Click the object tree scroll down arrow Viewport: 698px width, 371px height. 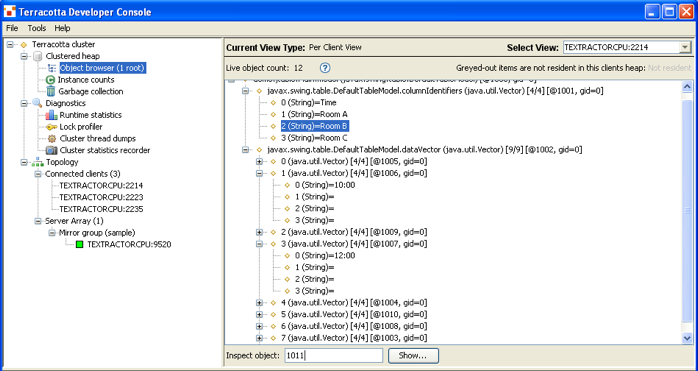click(687, 338)
